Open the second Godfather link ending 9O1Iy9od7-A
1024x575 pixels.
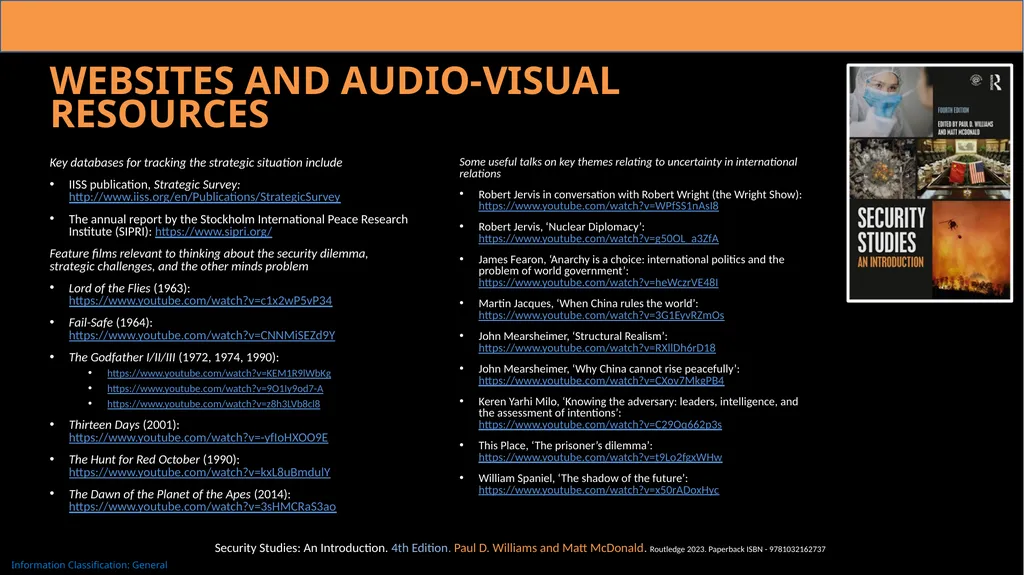click(x=215, y=388)
